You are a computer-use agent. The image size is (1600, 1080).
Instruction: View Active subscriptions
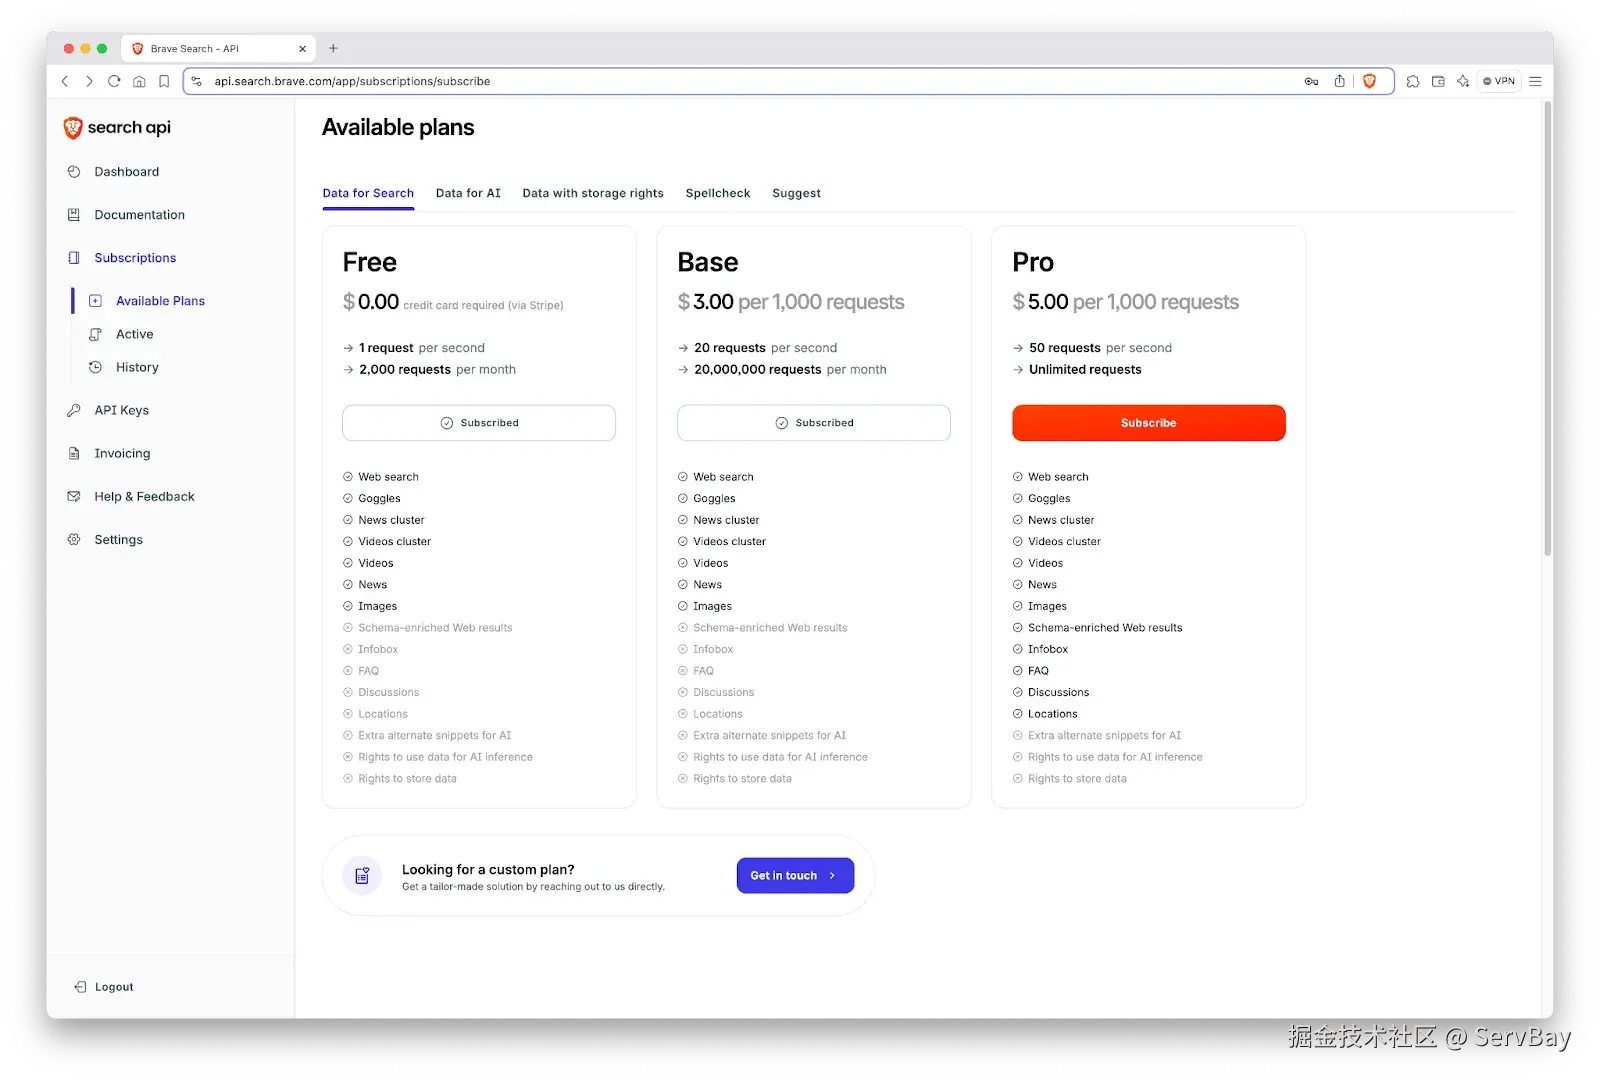(x=134, y=334)
